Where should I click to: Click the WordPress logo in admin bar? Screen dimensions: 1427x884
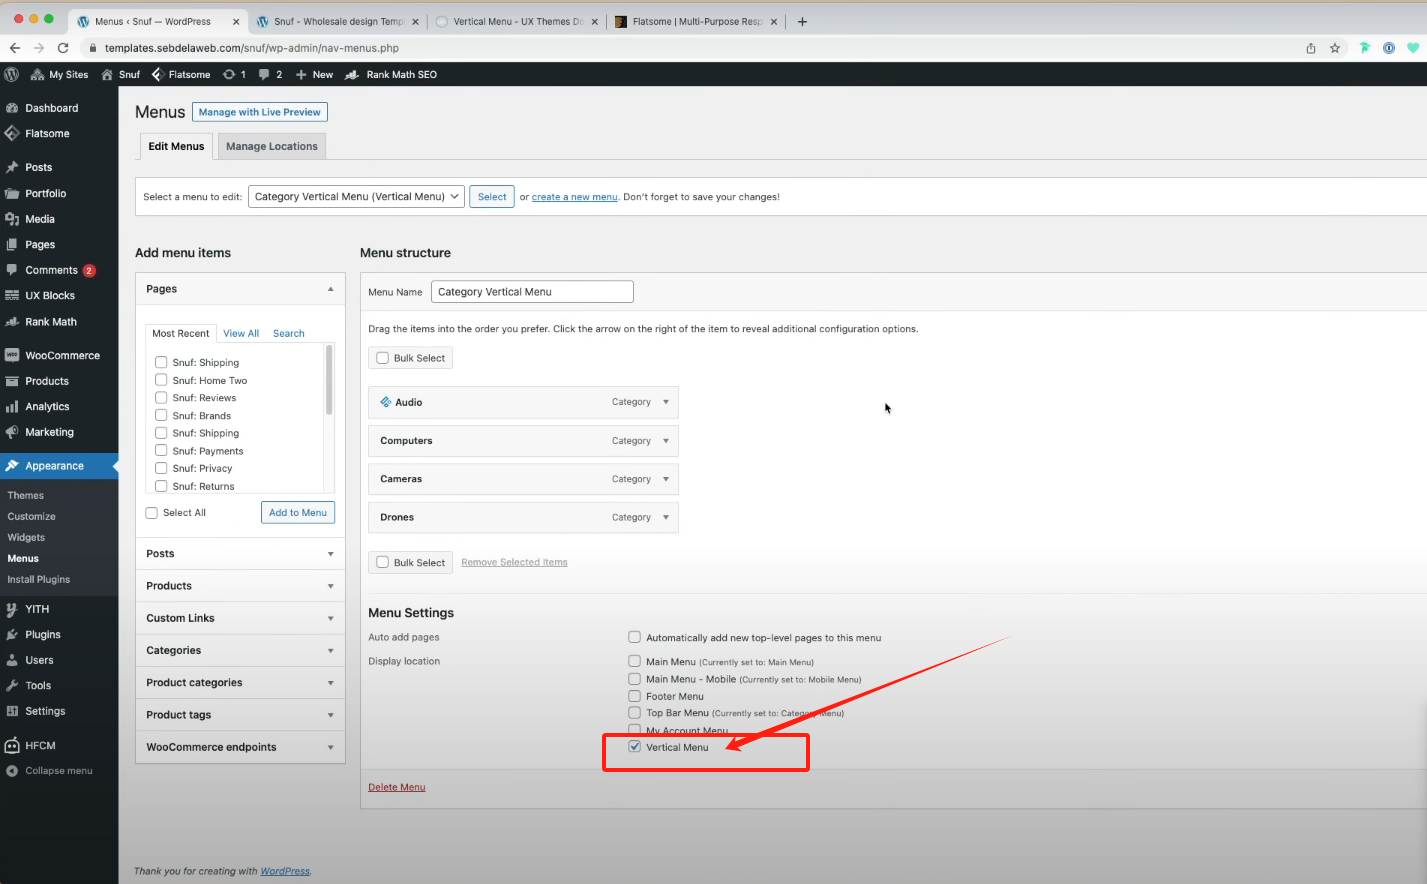(x=12, y=74)
